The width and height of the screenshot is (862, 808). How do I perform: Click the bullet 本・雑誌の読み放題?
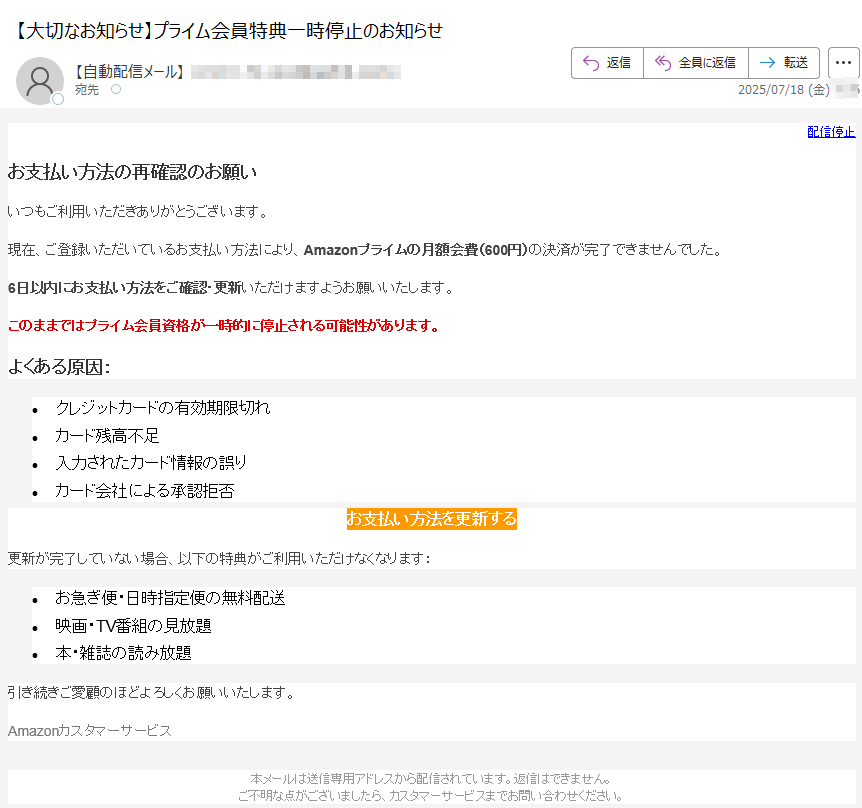point(123,653)
